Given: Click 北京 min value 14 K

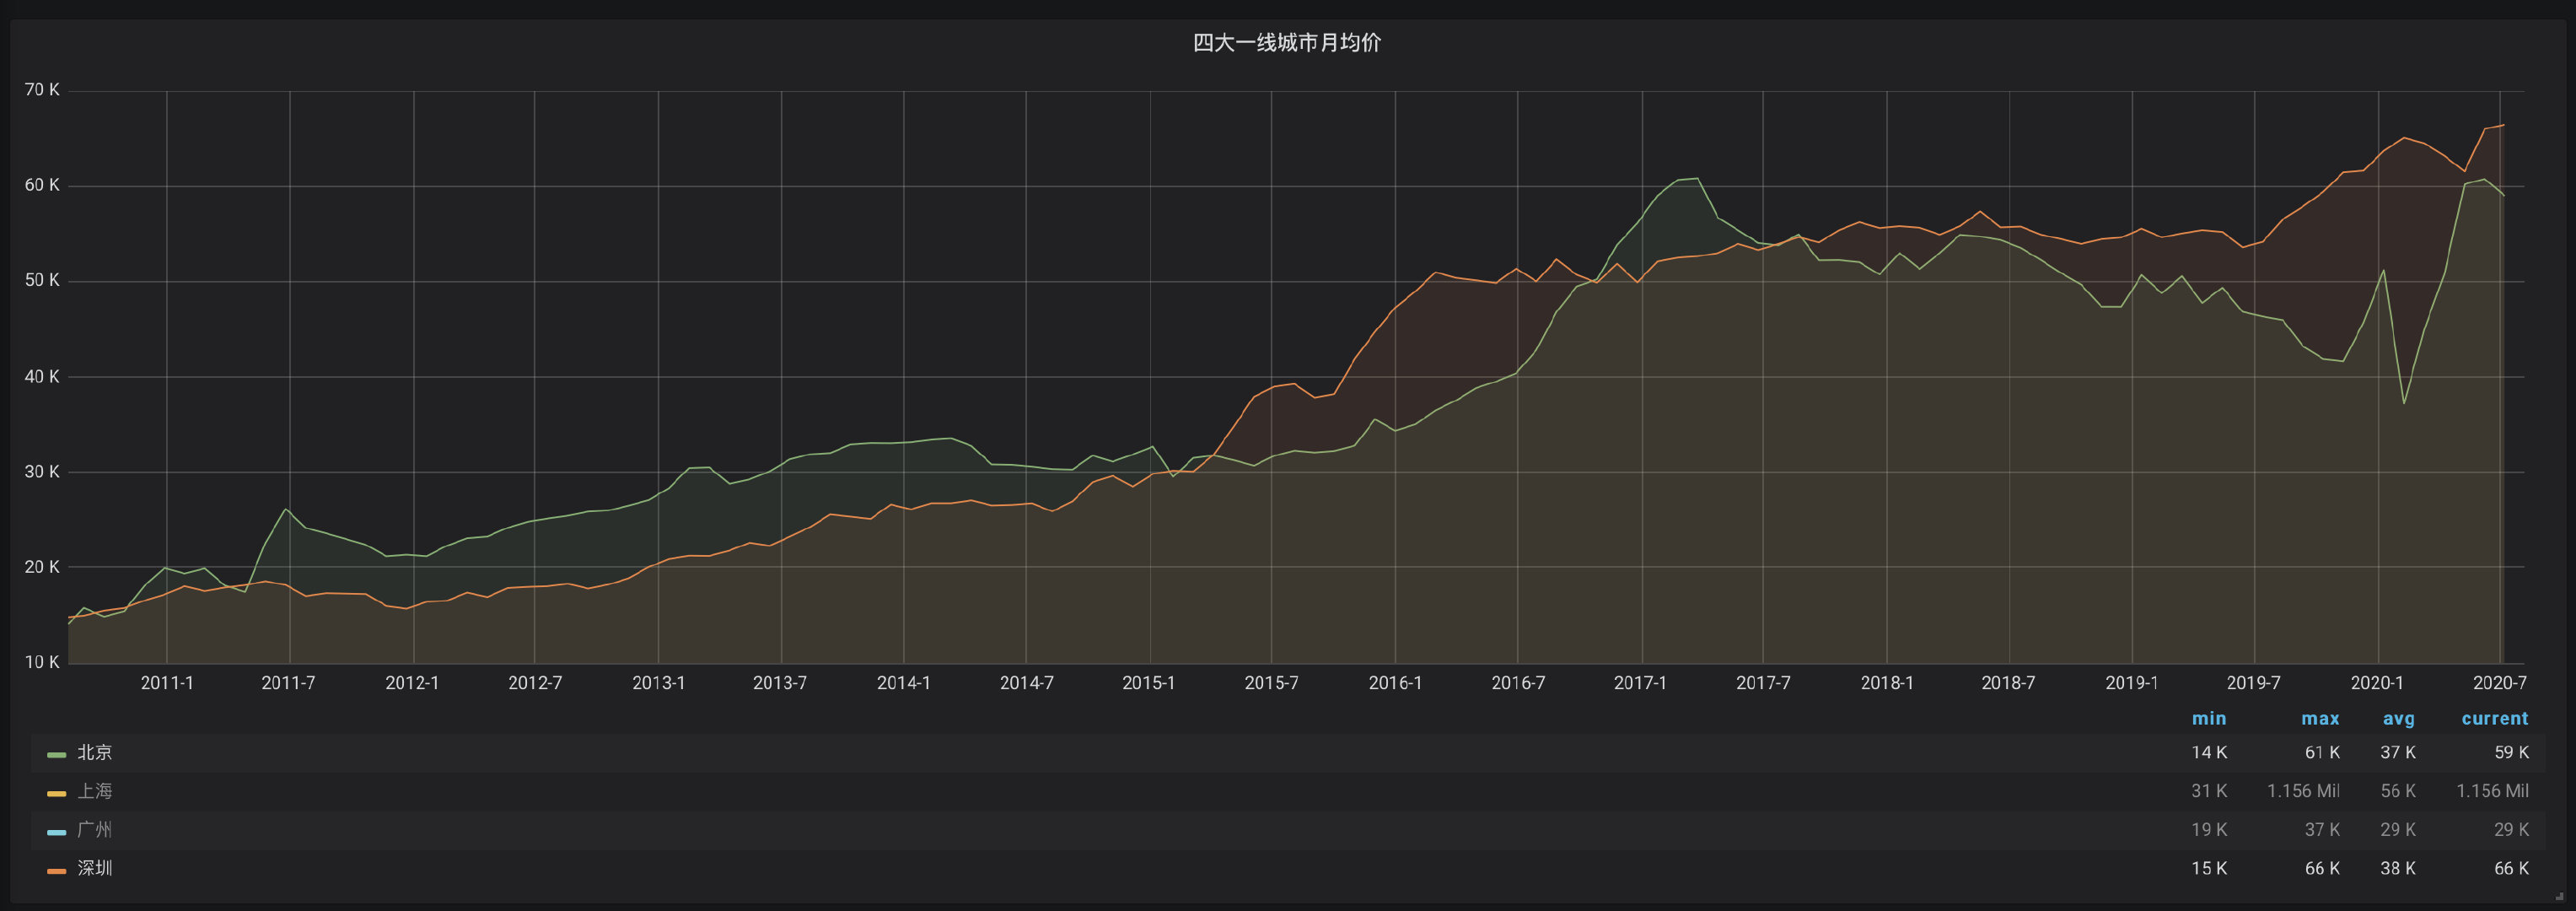Looking at the screenshot, I should [2209, 752].
